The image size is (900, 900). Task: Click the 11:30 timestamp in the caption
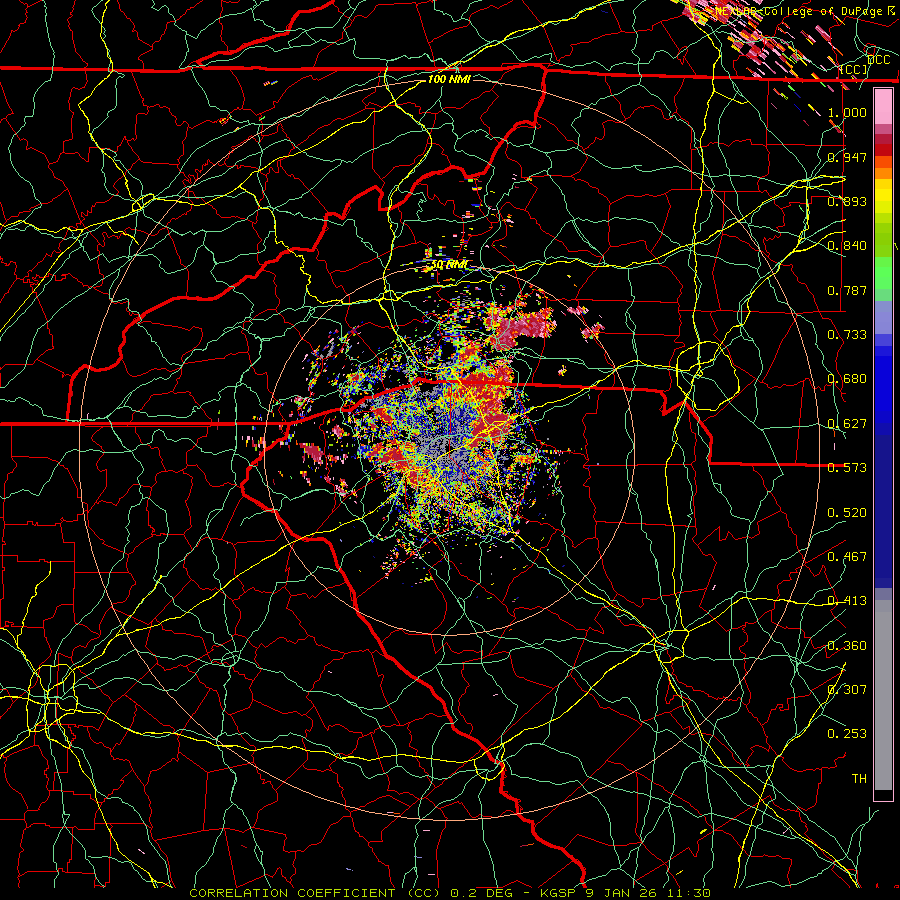click(689, 893)
